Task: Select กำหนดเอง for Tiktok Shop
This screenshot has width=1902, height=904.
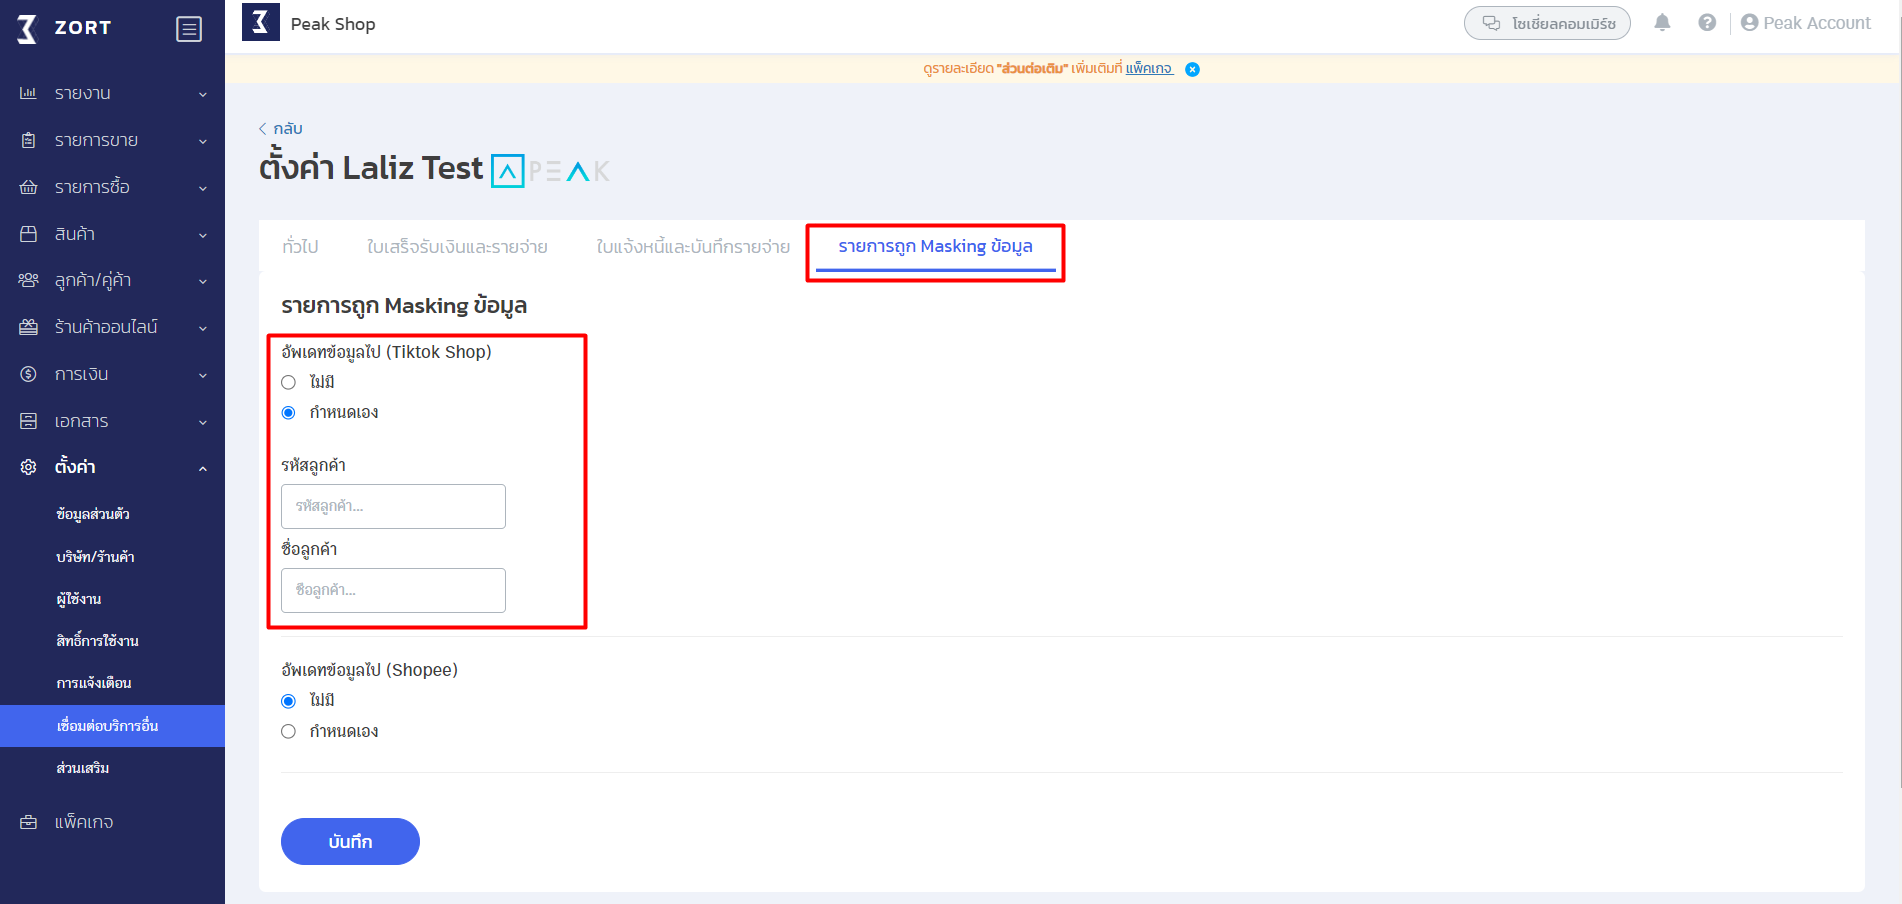Action: click(288, 412)
